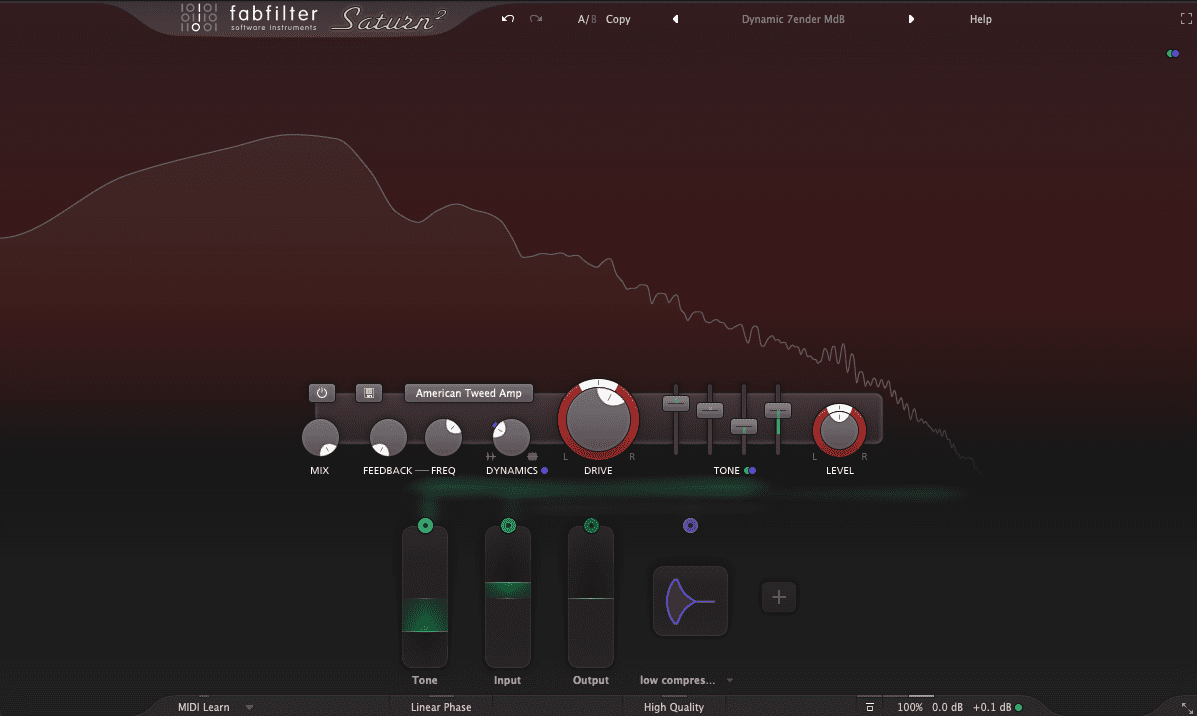The height and width of the screenshot is (716, 1197).
Task: Click the modulation dots beside TONE label
Action: (750, 470)
